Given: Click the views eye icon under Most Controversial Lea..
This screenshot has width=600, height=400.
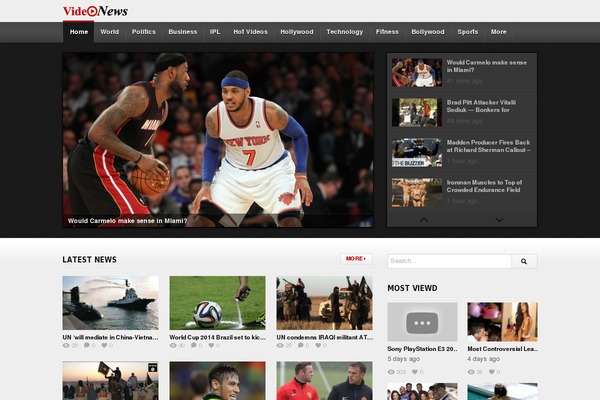Looking at the screenshot, I should coord(471,372).
